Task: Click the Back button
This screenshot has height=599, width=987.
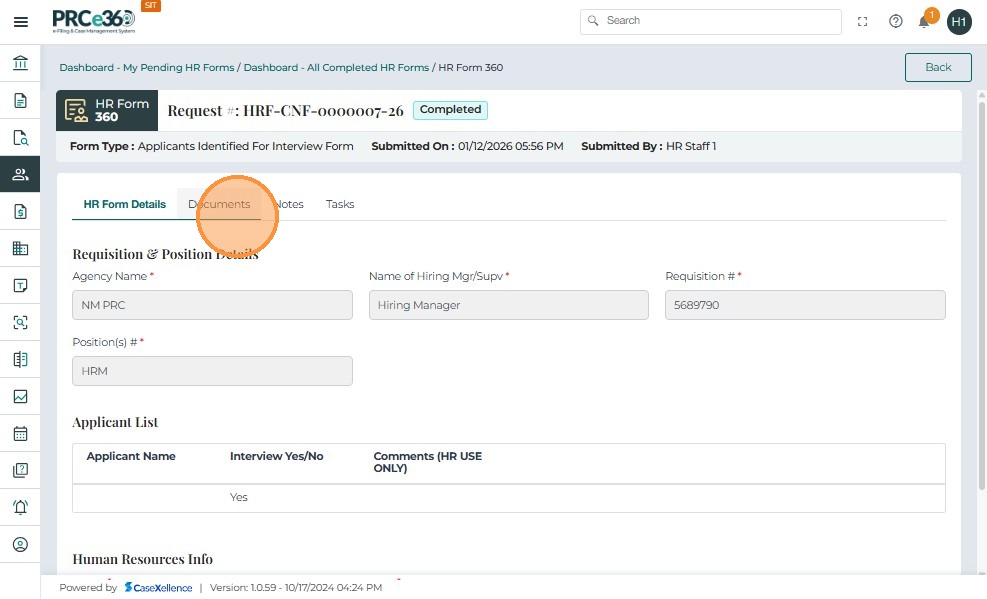Action: click(x=937, y=67)
